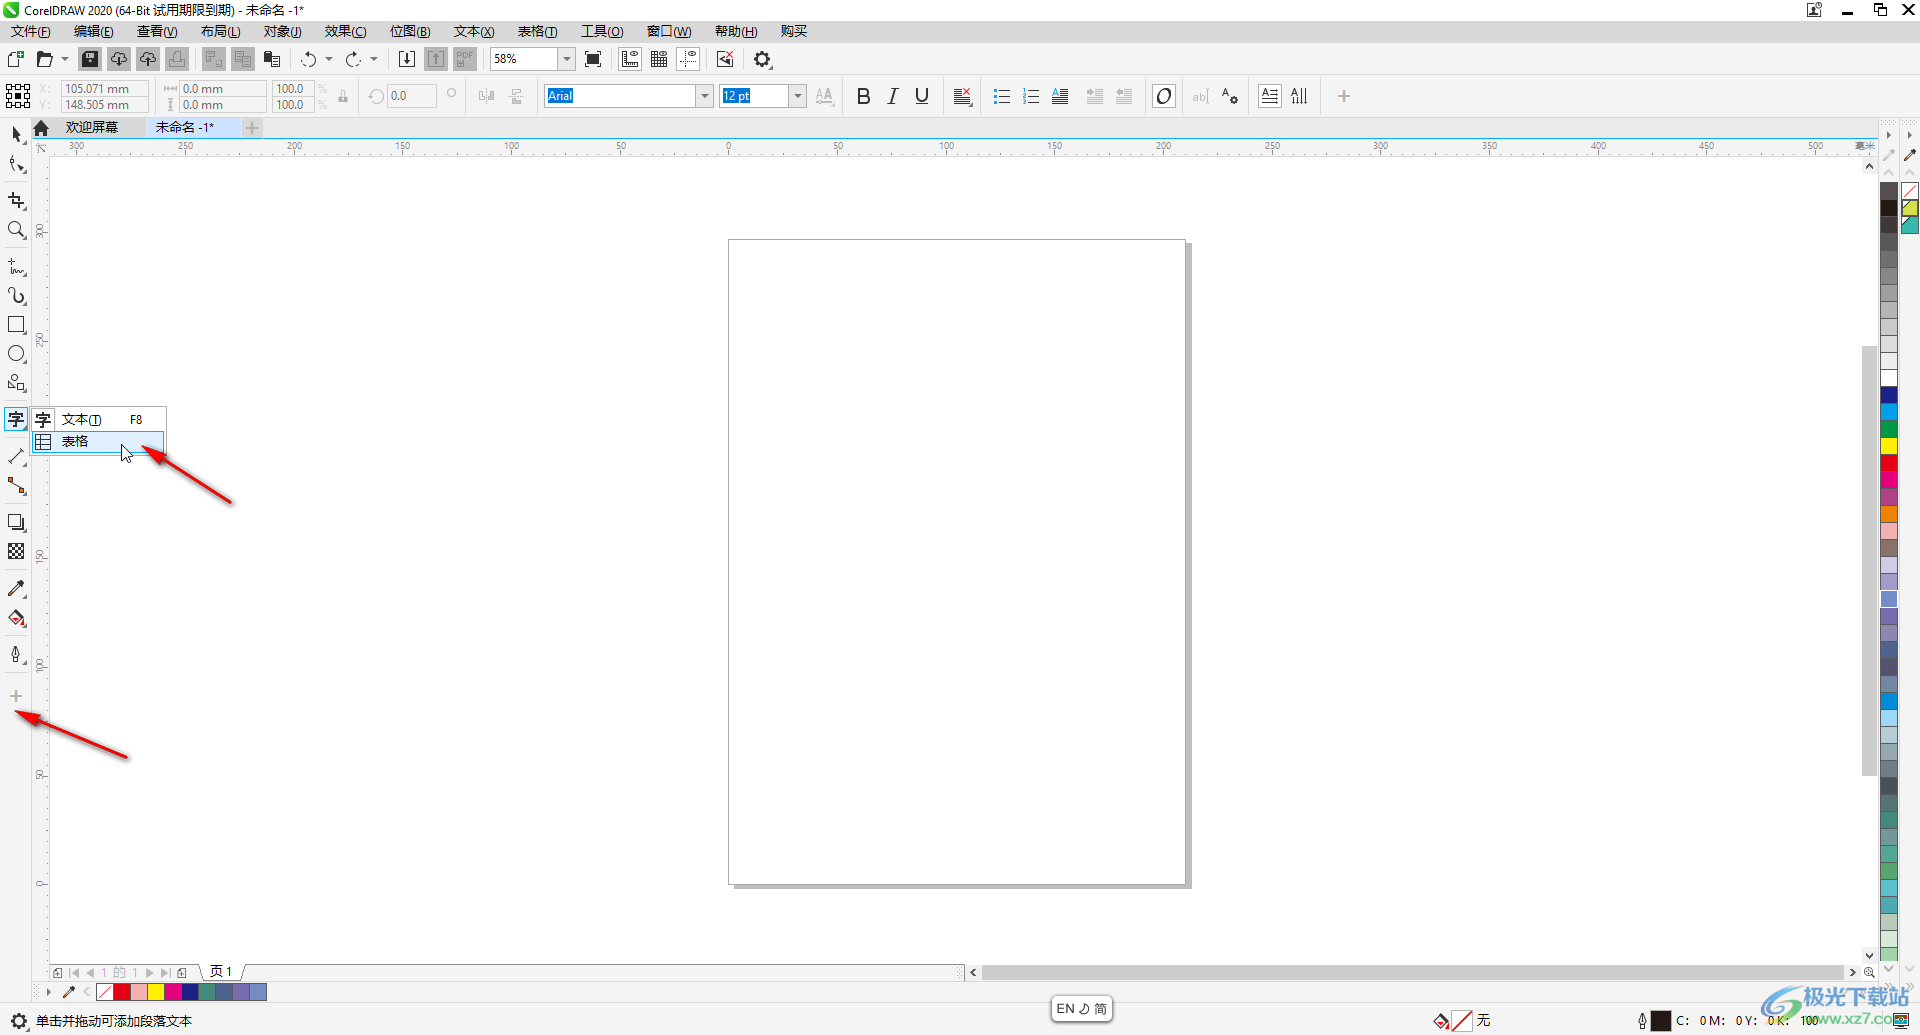Toggle the interactive OpenType button
Image resolution: width=1920 pixels, height=1035 pixels.
tap(1164, 96)
